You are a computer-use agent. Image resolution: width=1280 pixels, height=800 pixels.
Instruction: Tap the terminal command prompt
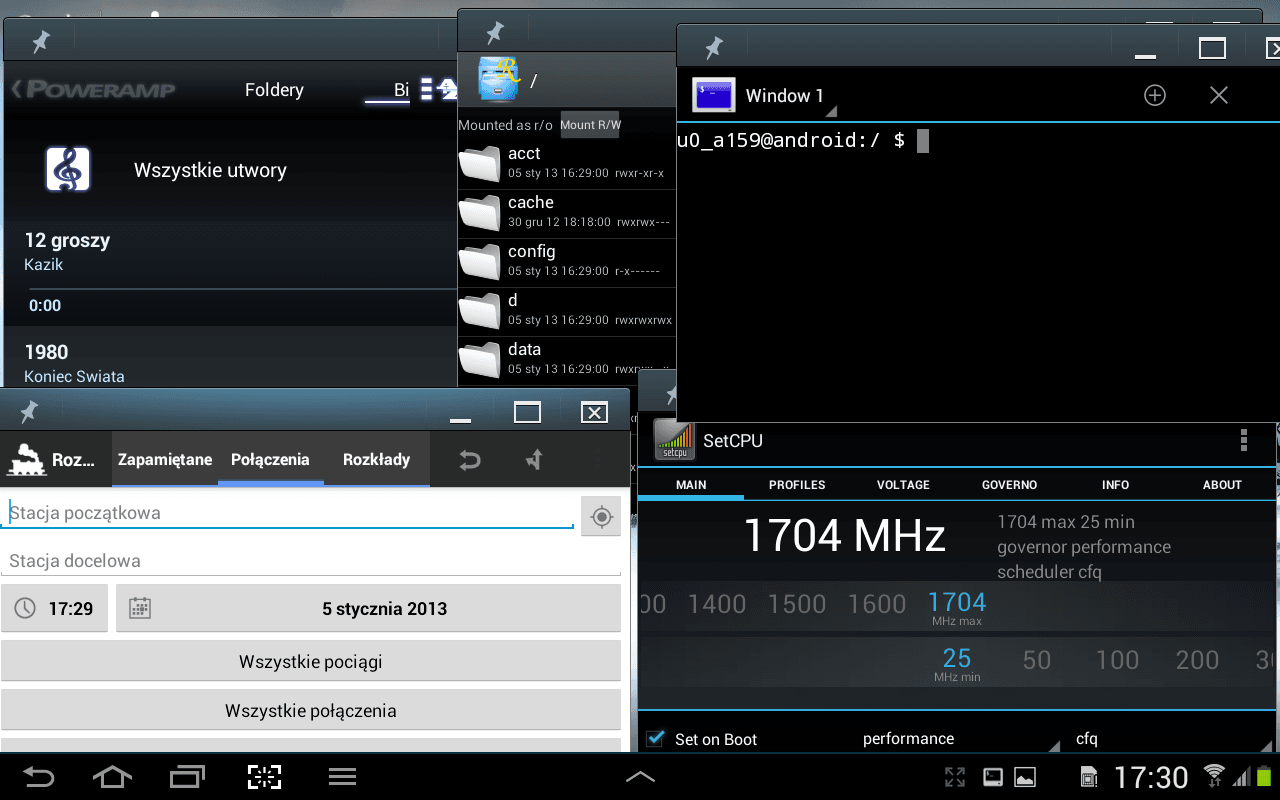coord(803,140)
